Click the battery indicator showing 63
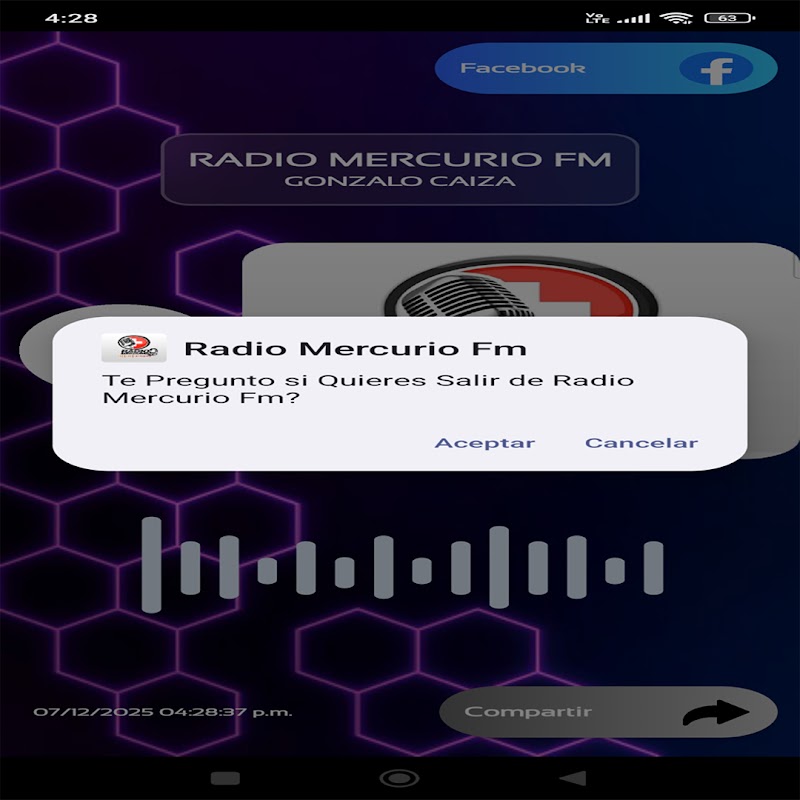The height and width of the screenshot is (800, 800). pos(730,18)
